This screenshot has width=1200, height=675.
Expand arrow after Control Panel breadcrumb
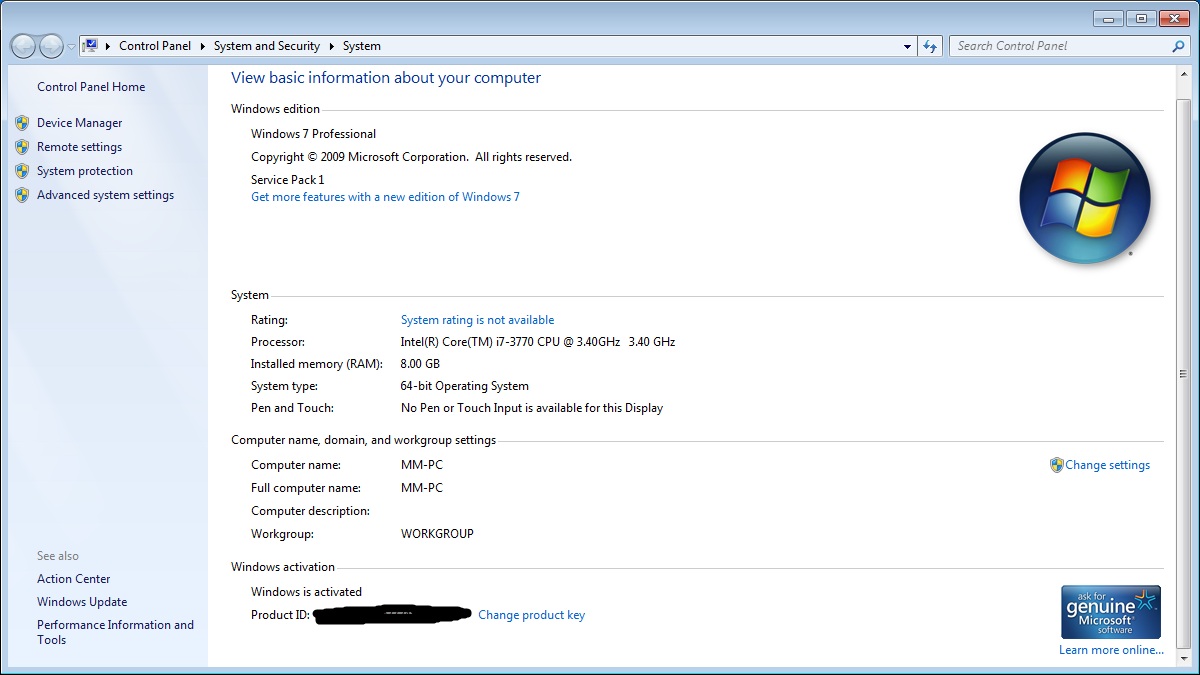click(202, 46)
